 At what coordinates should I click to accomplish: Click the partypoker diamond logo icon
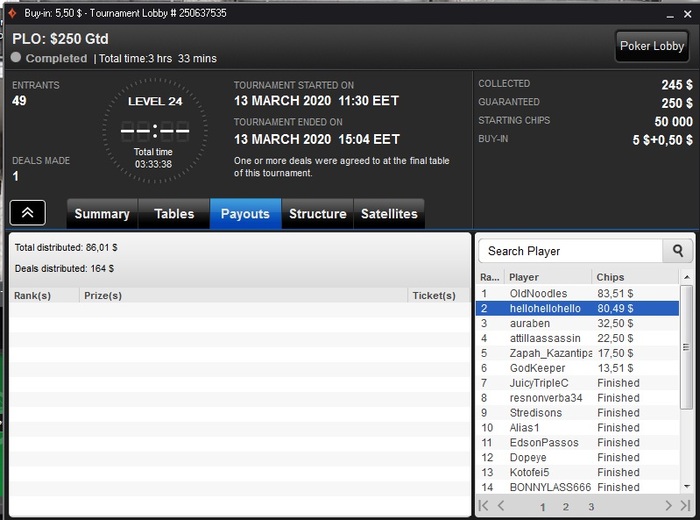[x=12, y=13]
